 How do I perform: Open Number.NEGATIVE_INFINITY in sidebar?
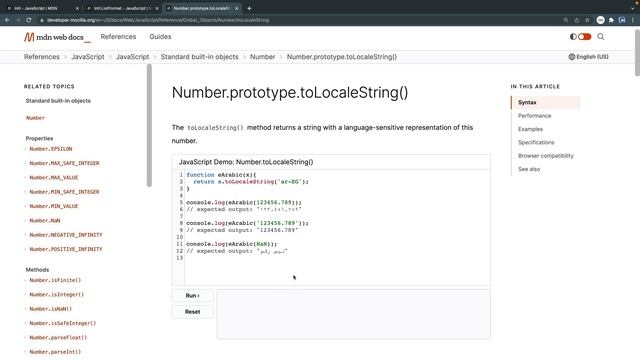(66, 235)
